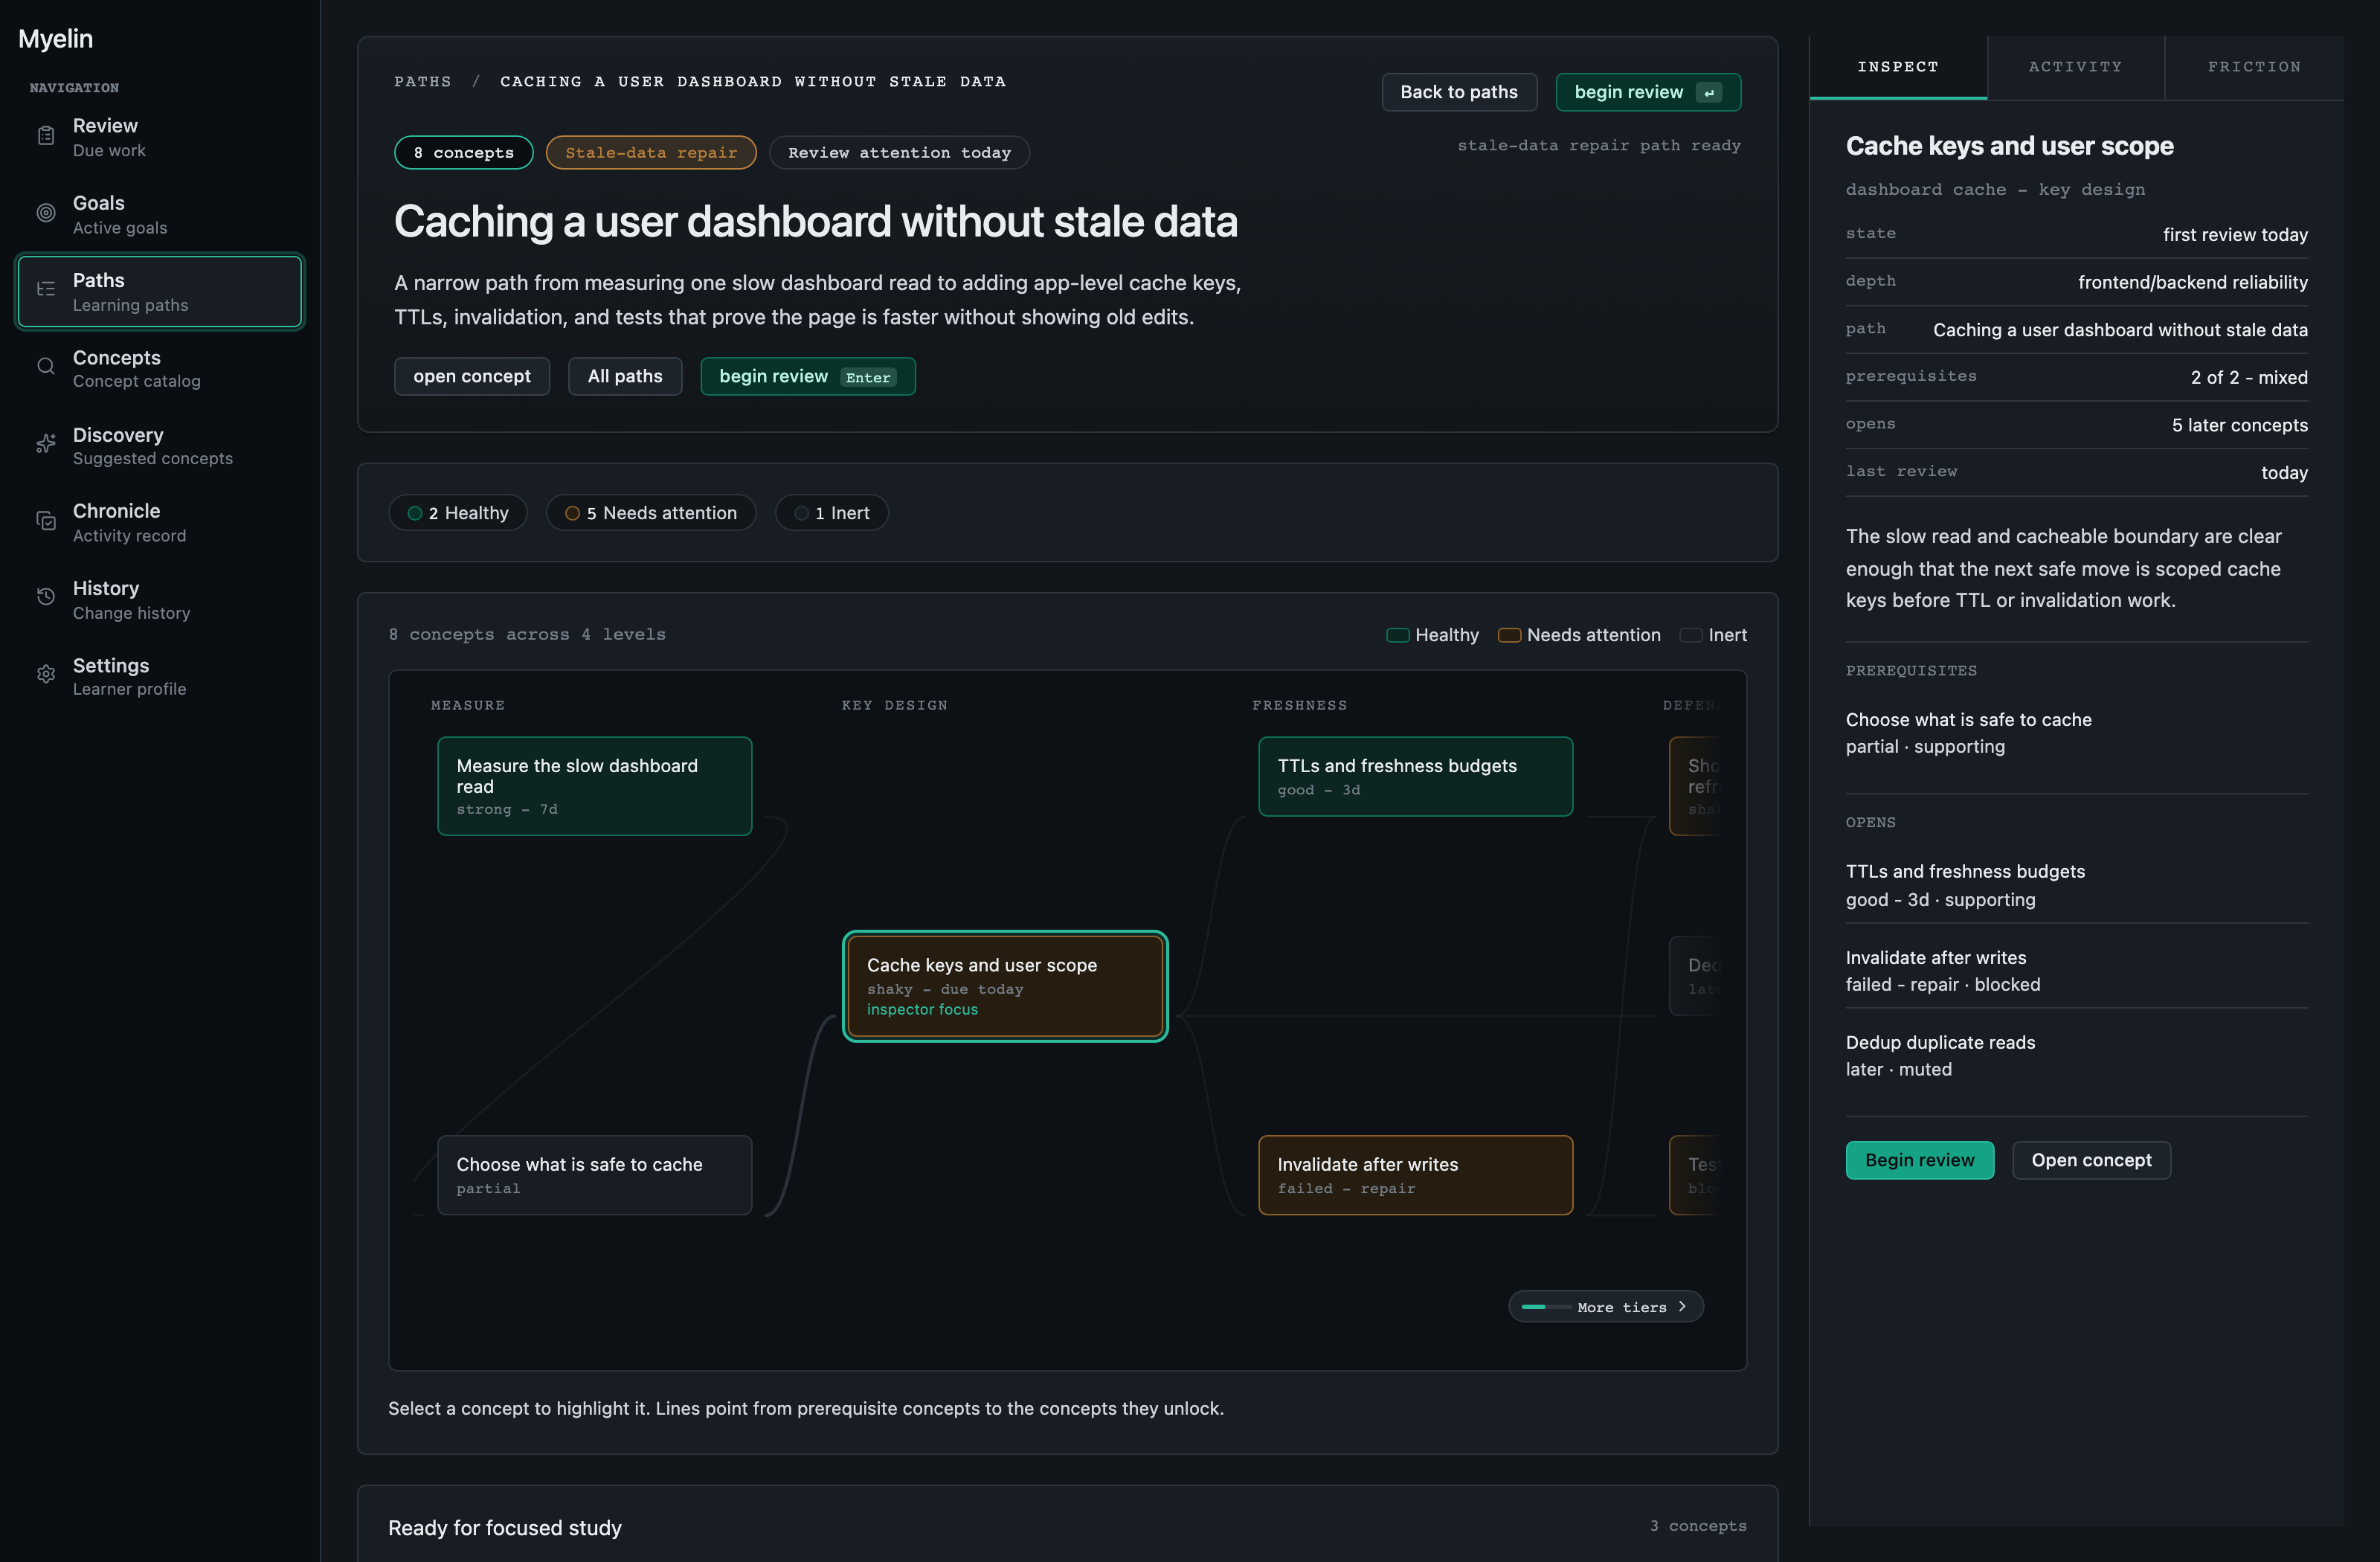Click the Chronicle activity icon

[46, 521]
